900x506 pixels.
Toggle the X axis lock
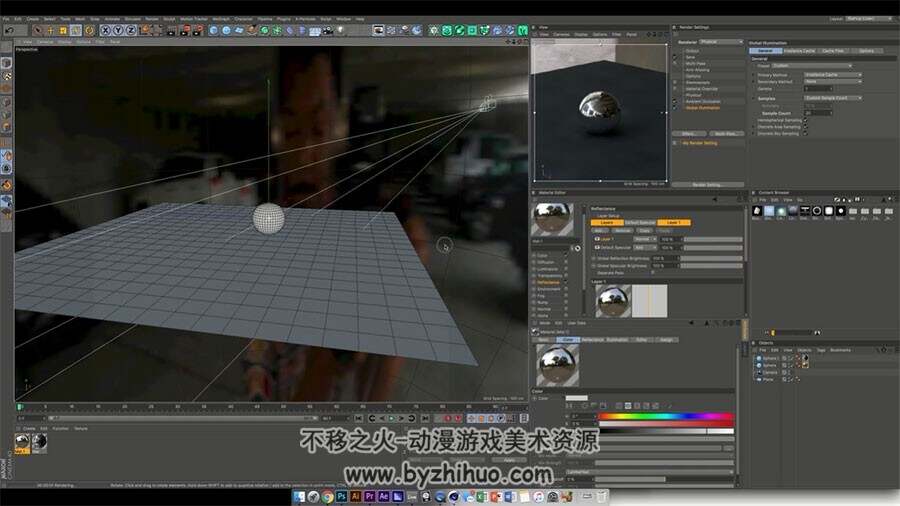pos(105,30)
